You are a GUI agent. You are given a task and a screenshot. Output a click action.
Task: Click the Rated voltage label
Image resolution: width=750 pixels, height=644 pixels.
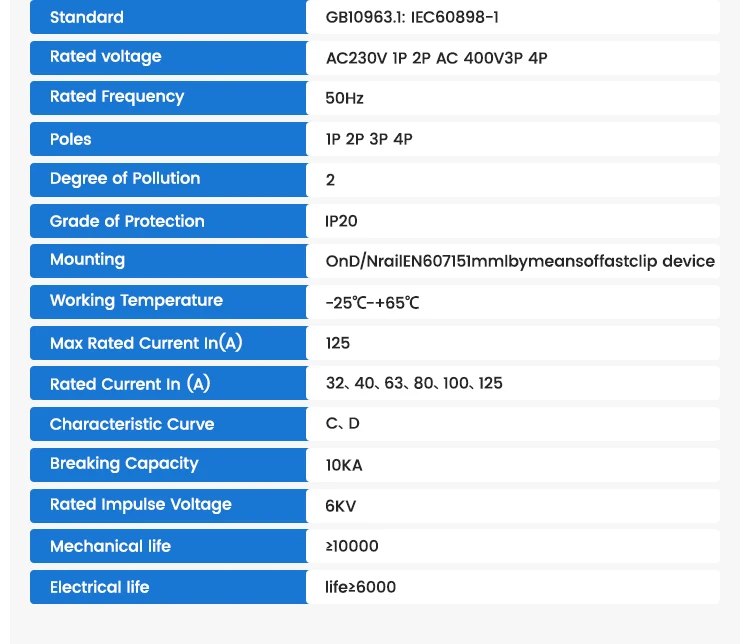[106, 57]
